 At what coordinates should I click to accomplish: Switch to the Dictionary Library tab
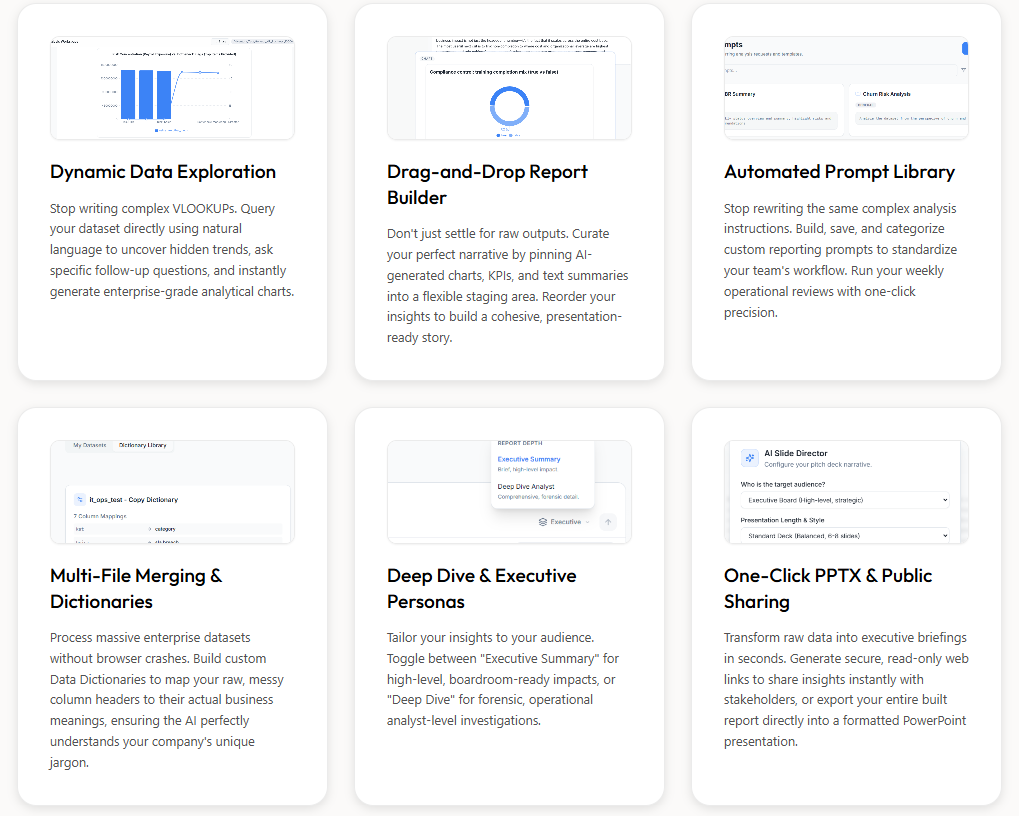142,445
